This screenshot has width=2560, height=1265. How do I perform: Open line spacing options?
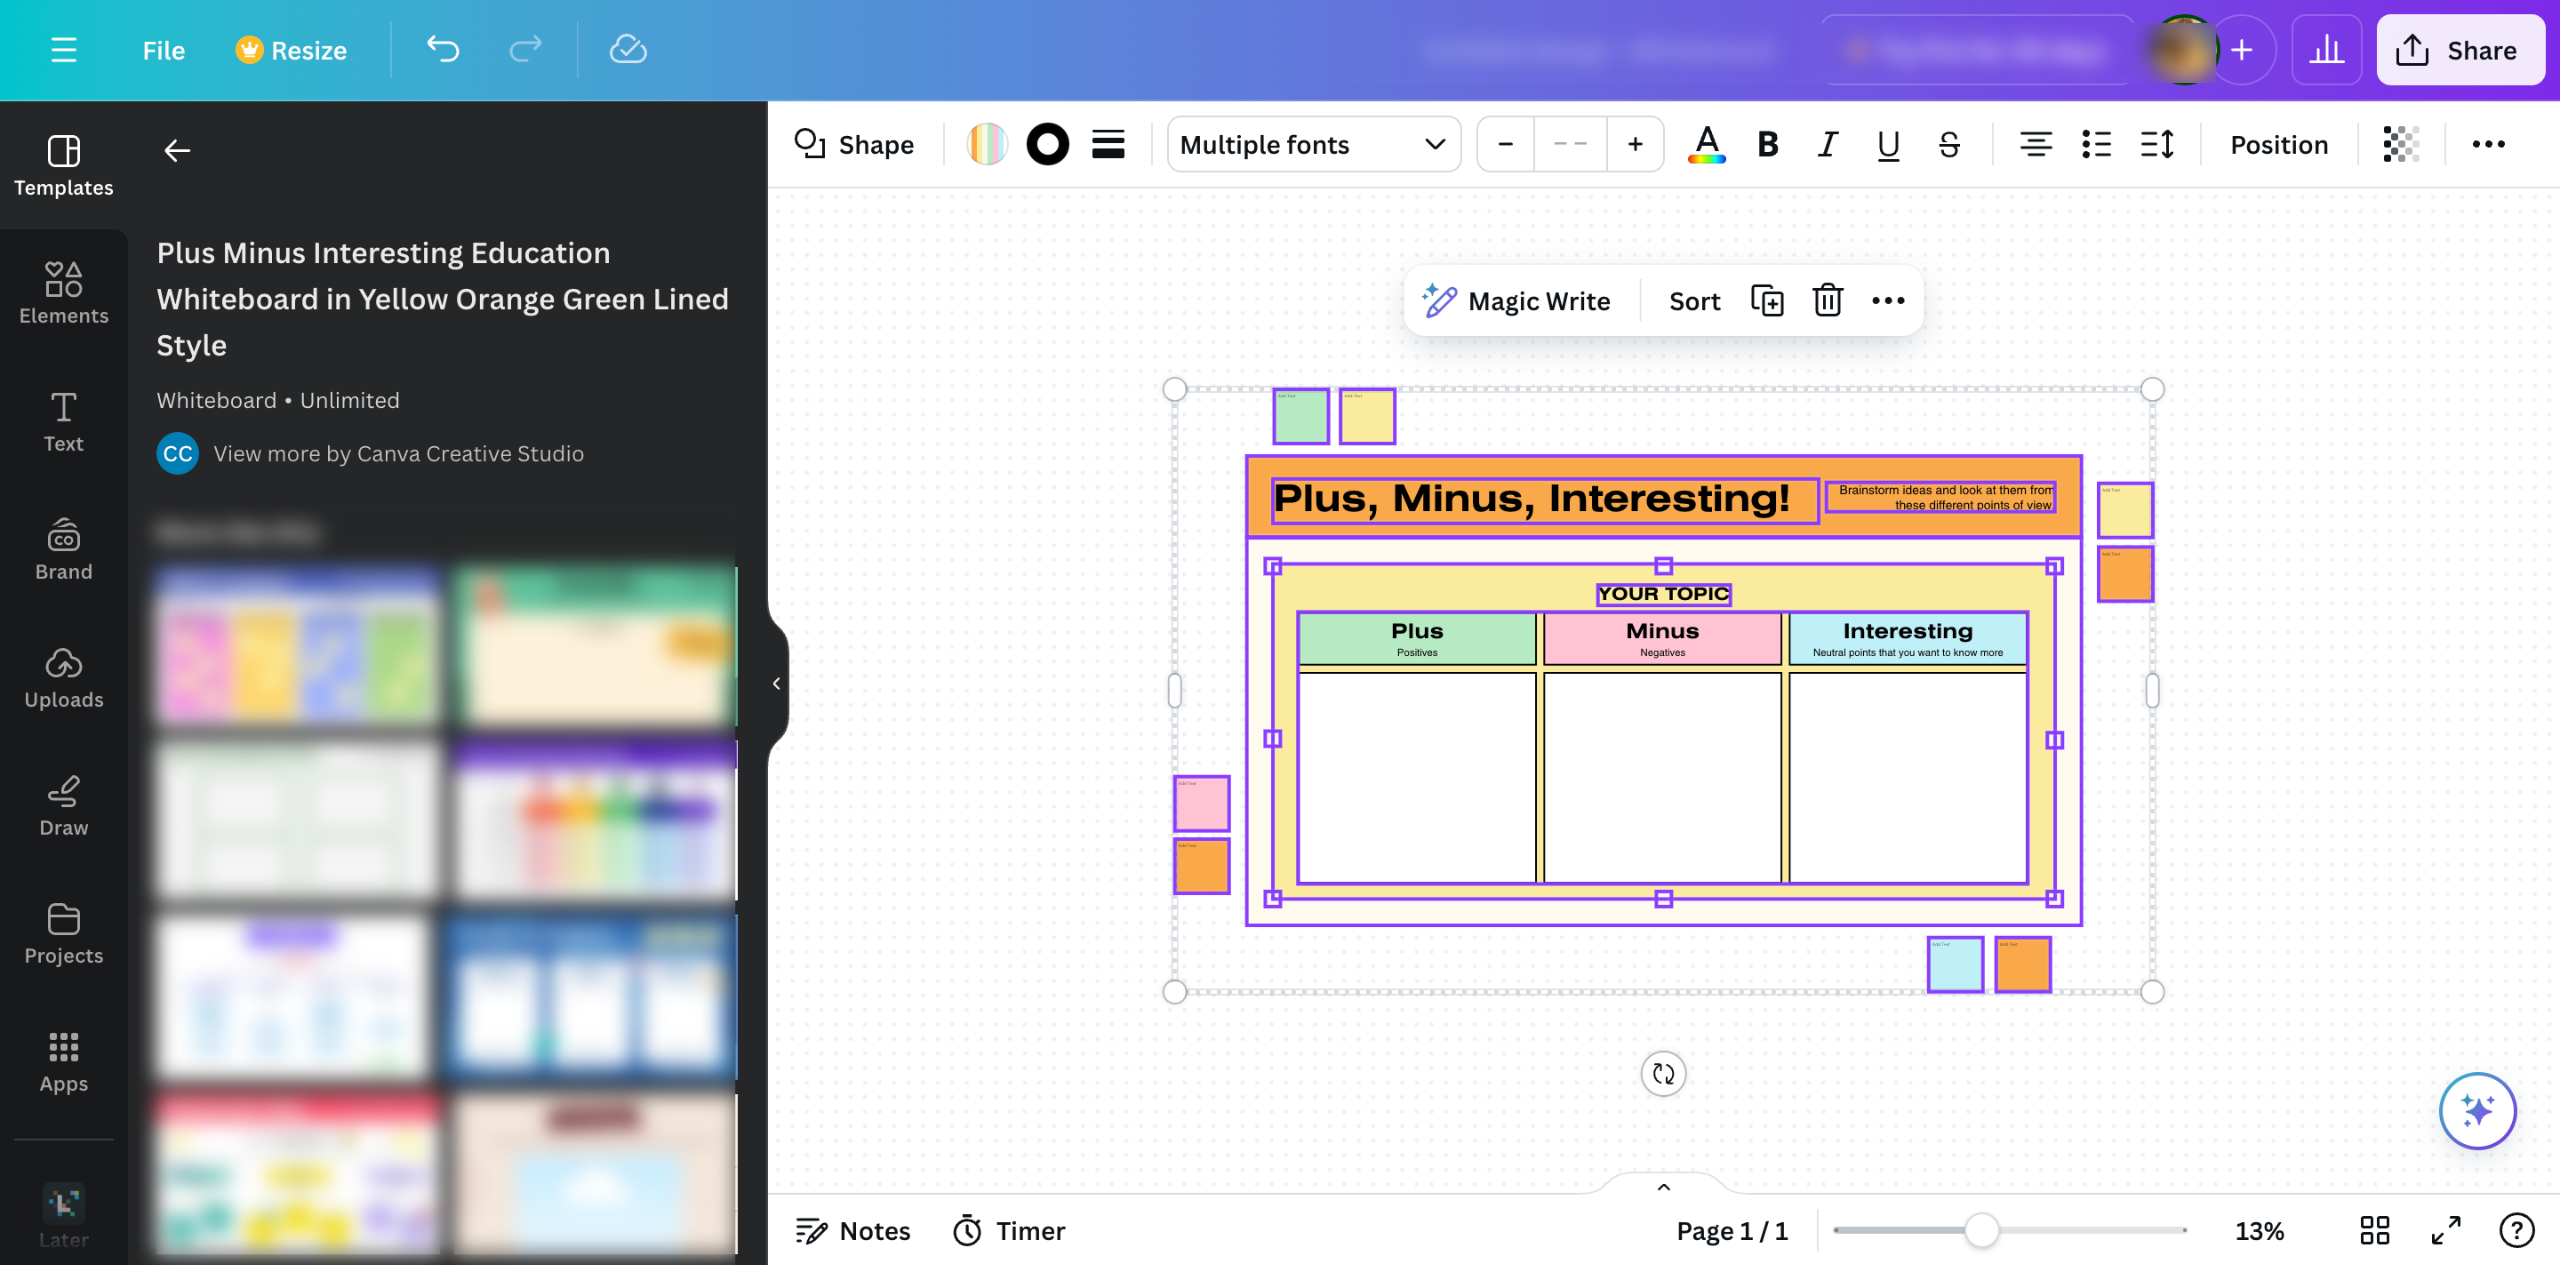click(x=2157, y=145)
